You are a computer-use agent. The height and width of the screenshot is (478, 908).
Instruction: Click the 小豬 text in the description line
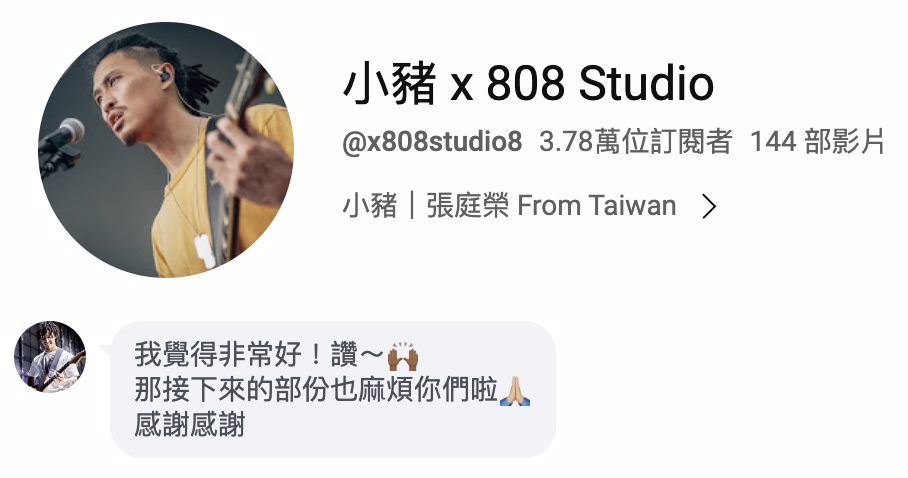369,206
